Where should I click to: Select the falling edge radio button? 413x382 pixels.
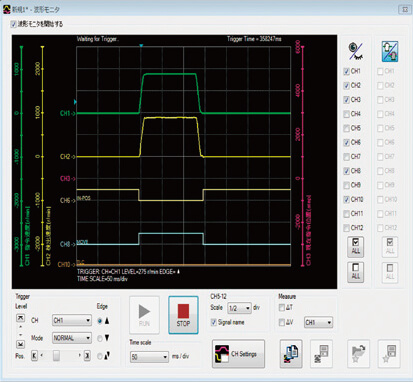100,338
